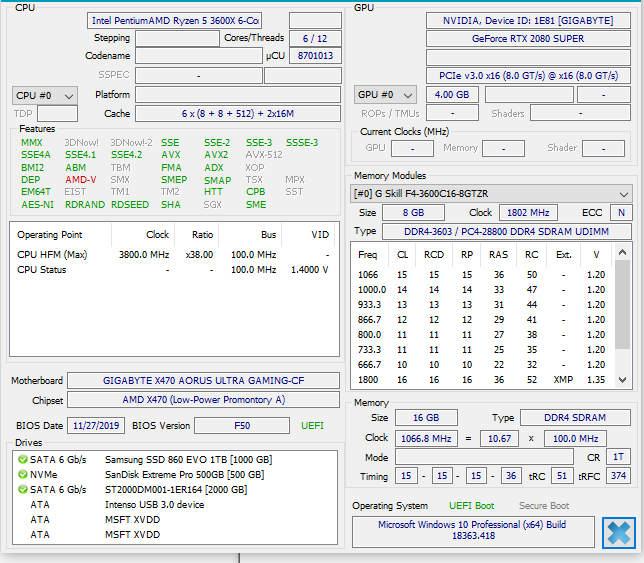The height and width of the screenshot is (563, 644).
Task: Click the Samsung SSD 860 EVO status checkmark
Action: 23,459
